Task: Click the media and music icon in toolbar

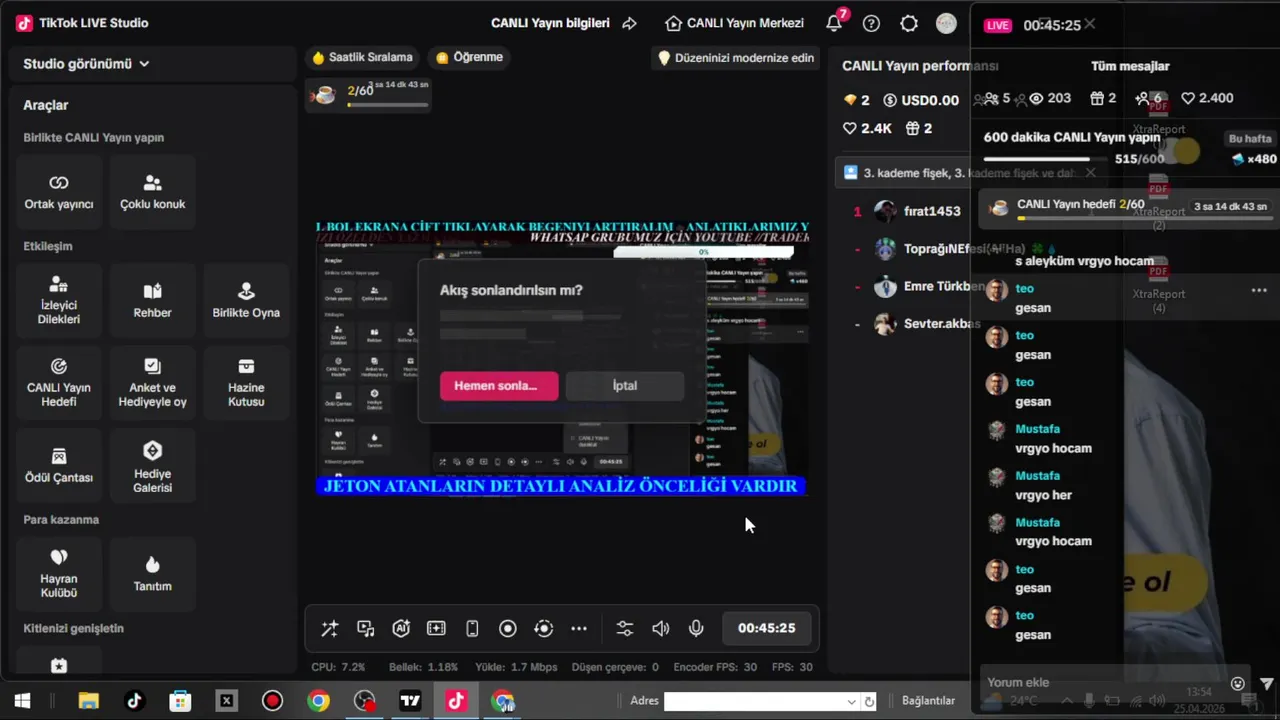Action: click(365, 629)
